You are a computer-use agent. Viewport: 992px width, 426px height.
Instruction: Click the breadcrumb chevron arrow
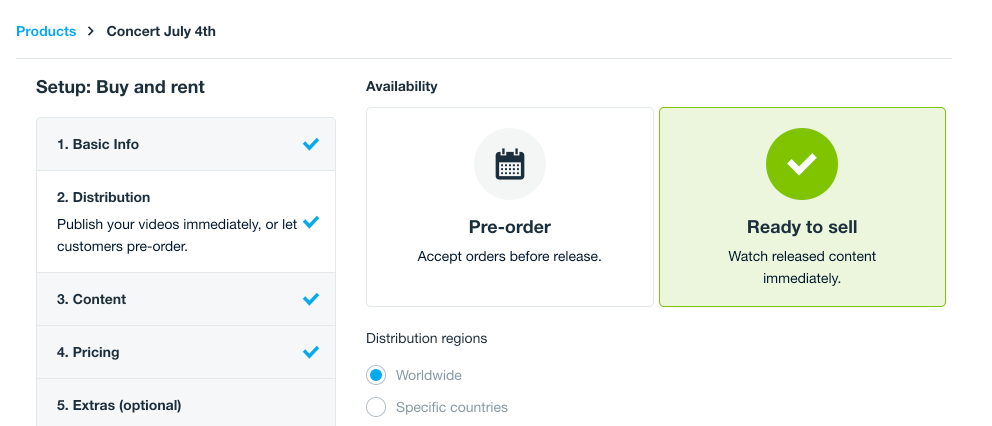pyautogui.click(x=91, y=32)
